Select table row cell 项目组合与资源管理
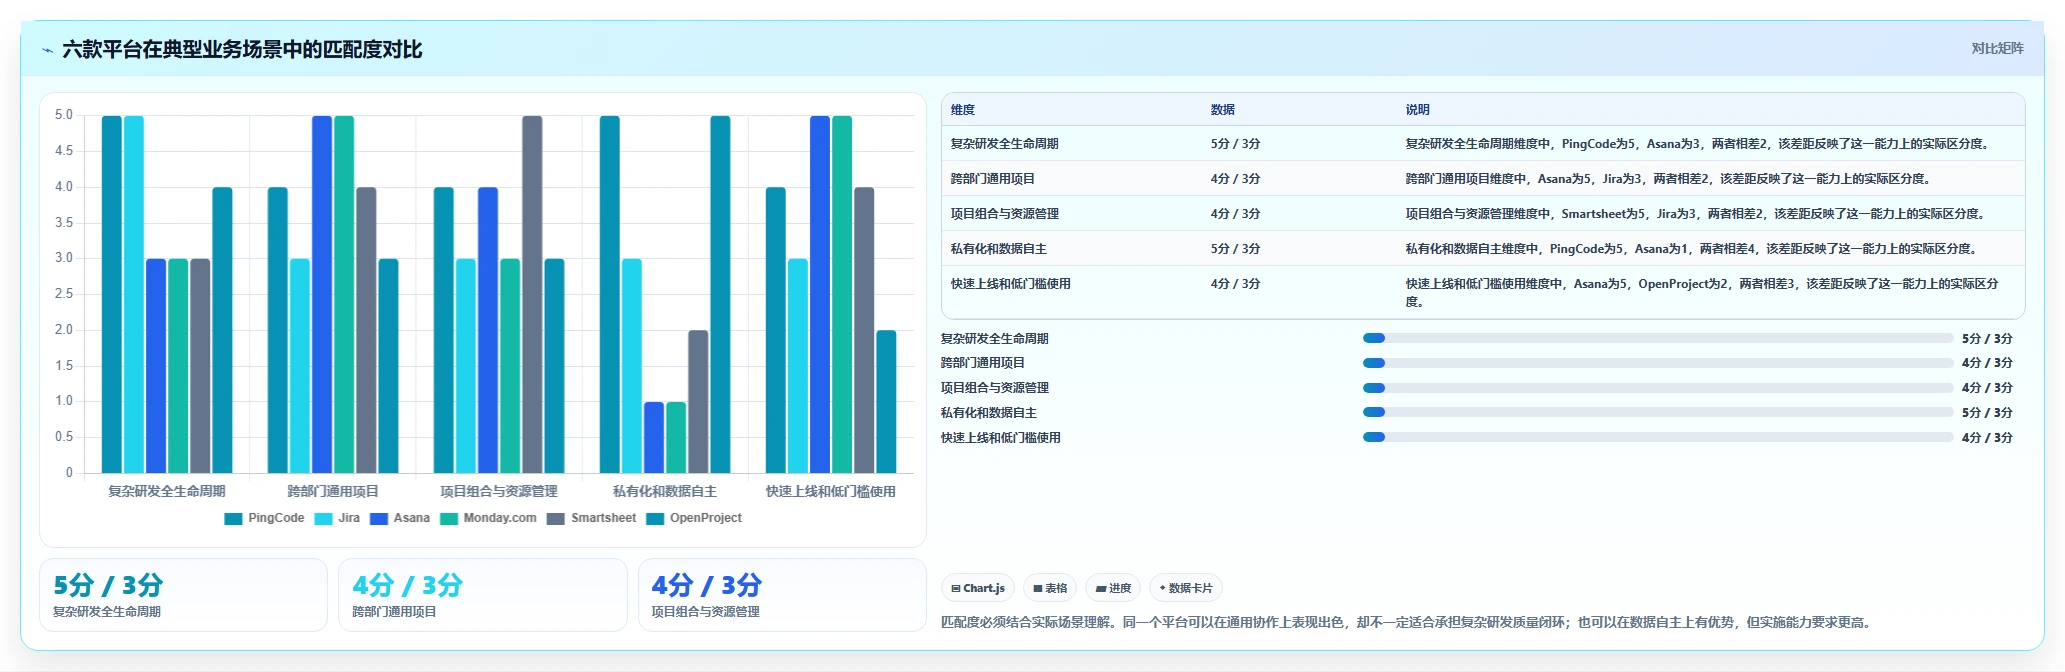Screen dimensions: 2065x672 (1004, 214)
